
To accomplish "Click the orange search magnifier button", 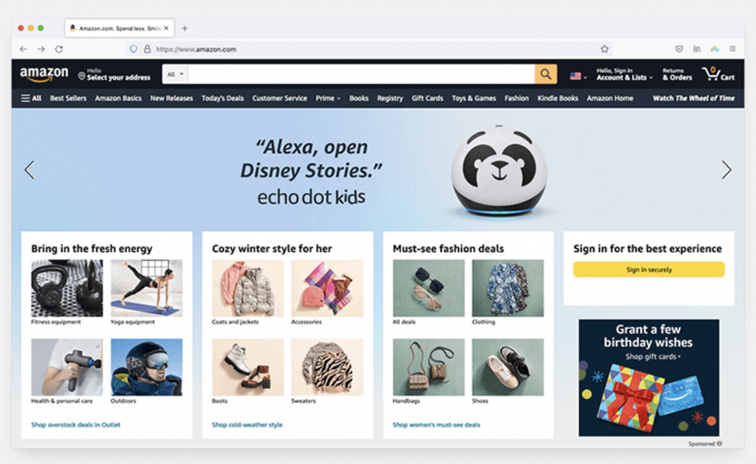I will (x=546, y=74).
